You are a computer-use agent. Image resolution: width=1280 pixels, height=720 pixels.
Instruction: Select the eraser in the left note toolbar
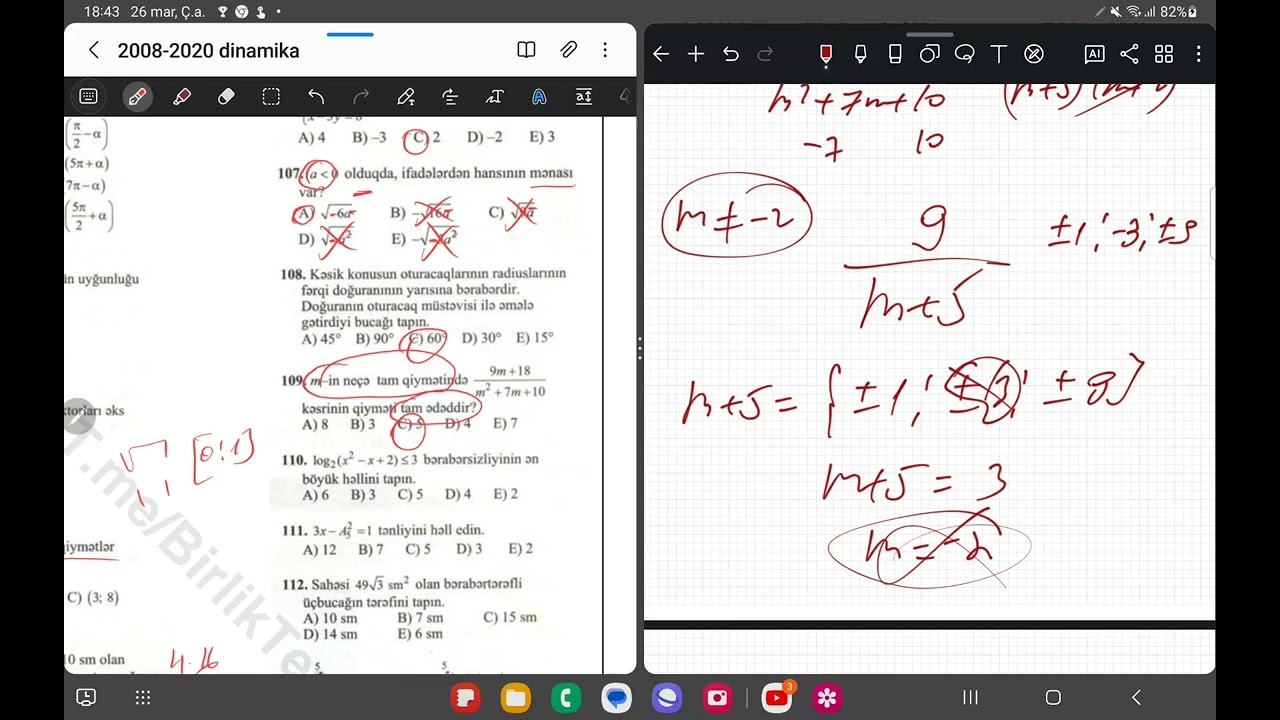226,97
